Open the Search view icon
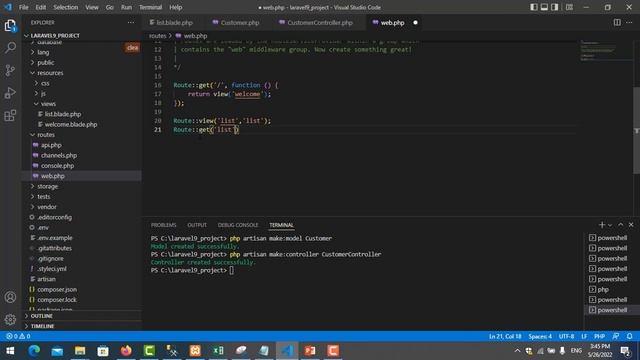Viewport: 640px width, 360px height. pos(10,48)
